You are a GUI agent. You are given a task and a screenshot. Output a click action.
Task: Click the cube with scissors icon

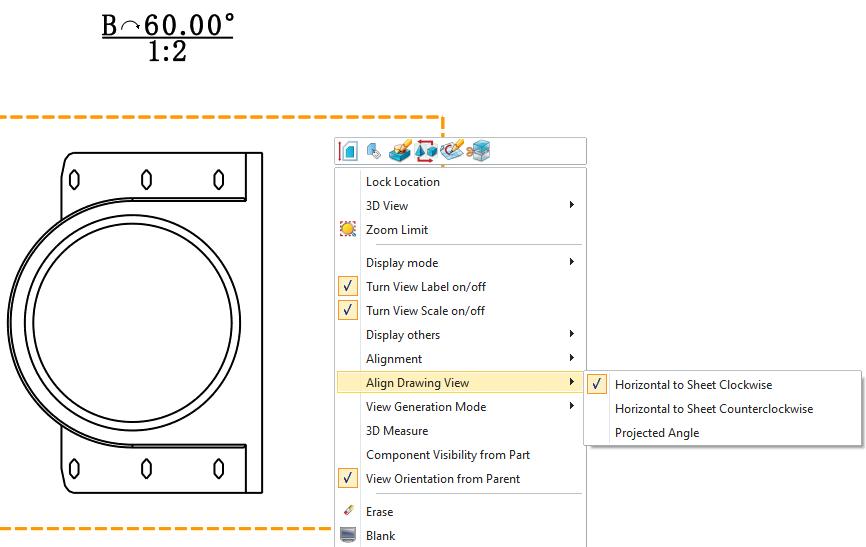tap(478, 151)
